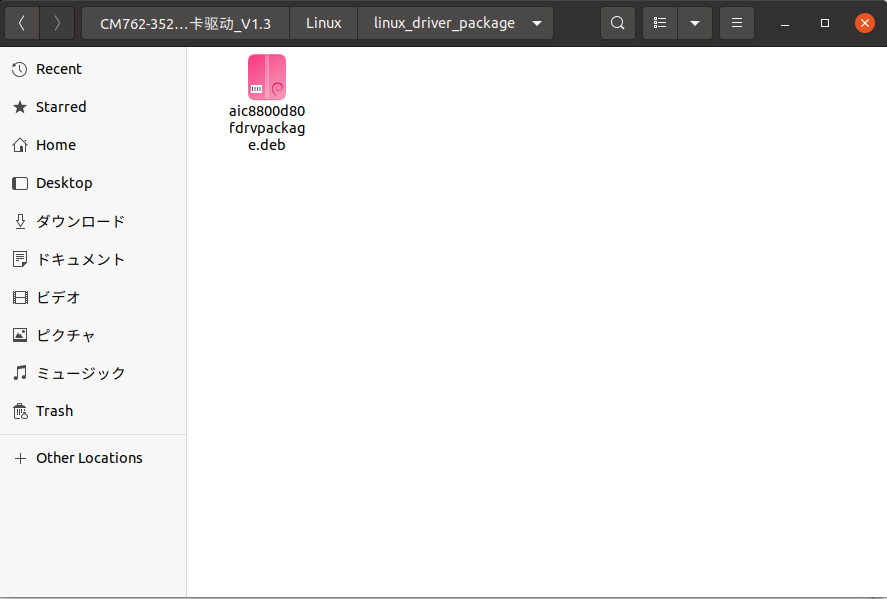Viewport: 887px width, 599px height.
Task: Navigate to Linux path segment
Action: (x=324, y=23)
